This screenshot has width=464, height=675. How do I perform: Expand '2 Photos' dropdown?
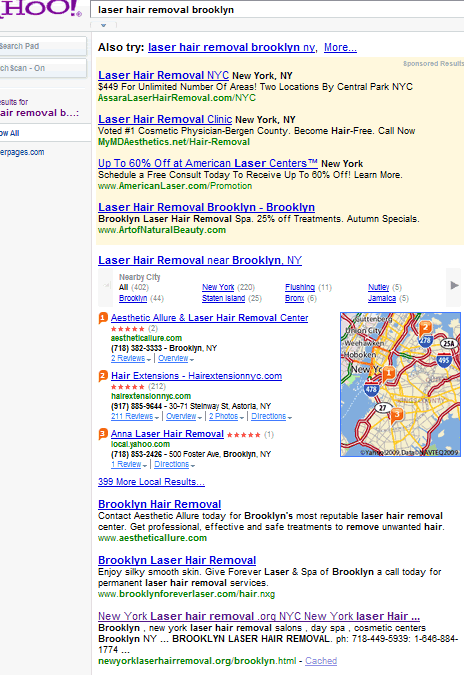point(226,416)
